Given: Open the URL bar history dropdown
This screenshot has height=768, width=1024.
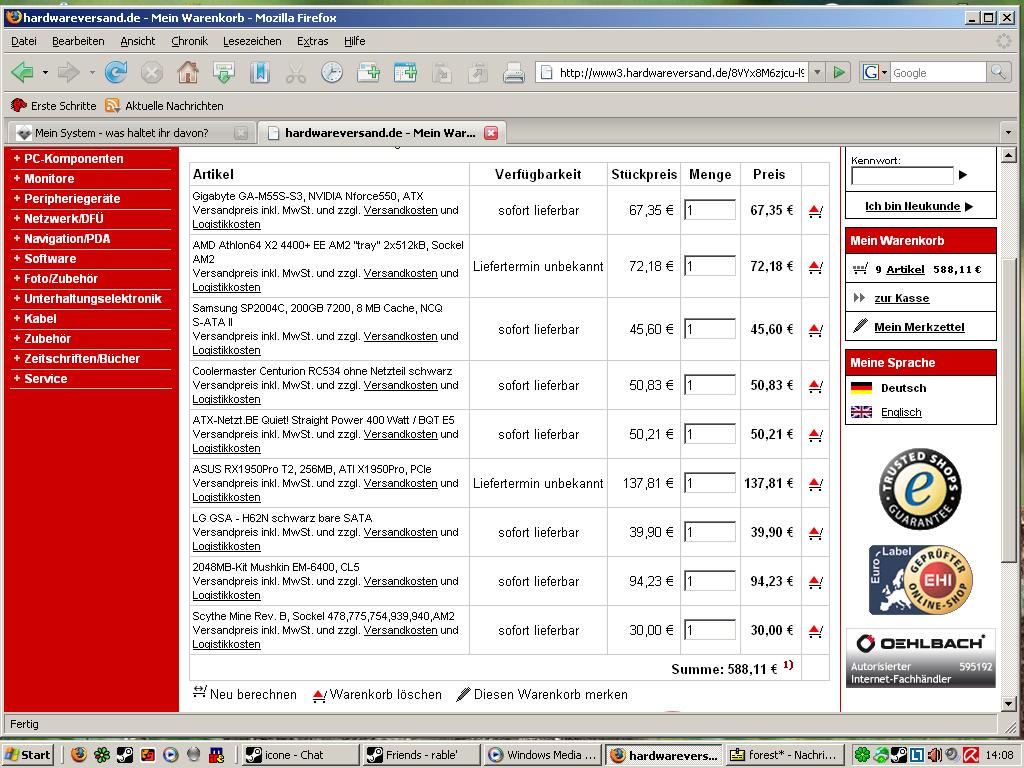Looking at the screenshot, I should 817,72.
